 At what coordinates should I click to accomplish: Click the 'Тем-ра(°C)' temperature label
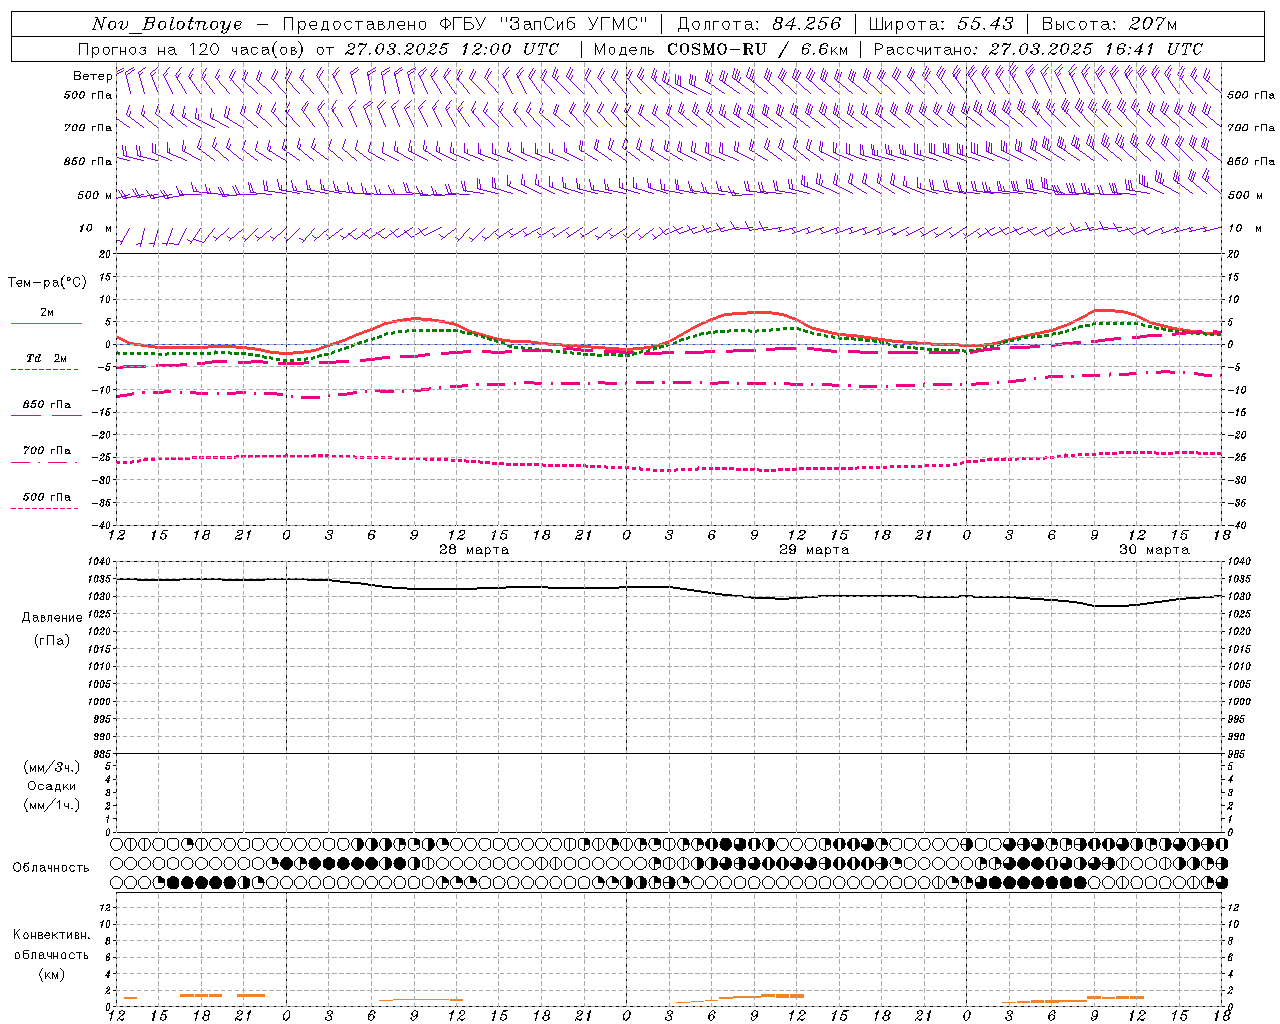pos(47,283)
